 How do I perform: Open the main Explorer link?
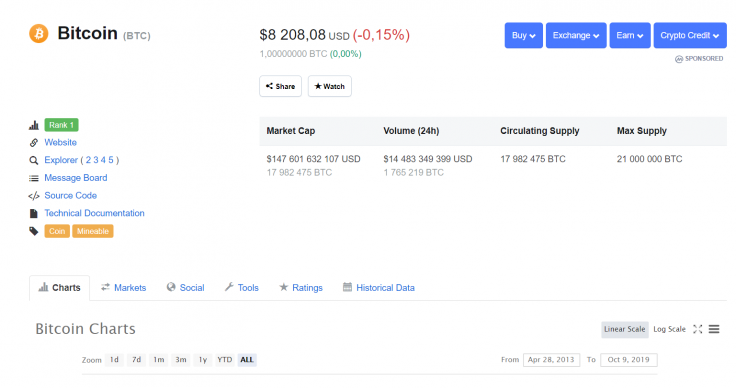pos(61,160)
